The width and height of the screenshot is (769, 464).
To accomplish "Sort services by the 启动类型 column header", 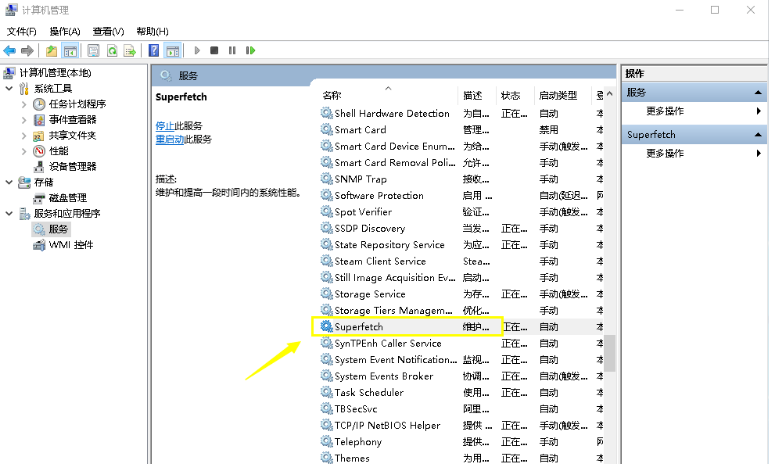I will point(558,95).
